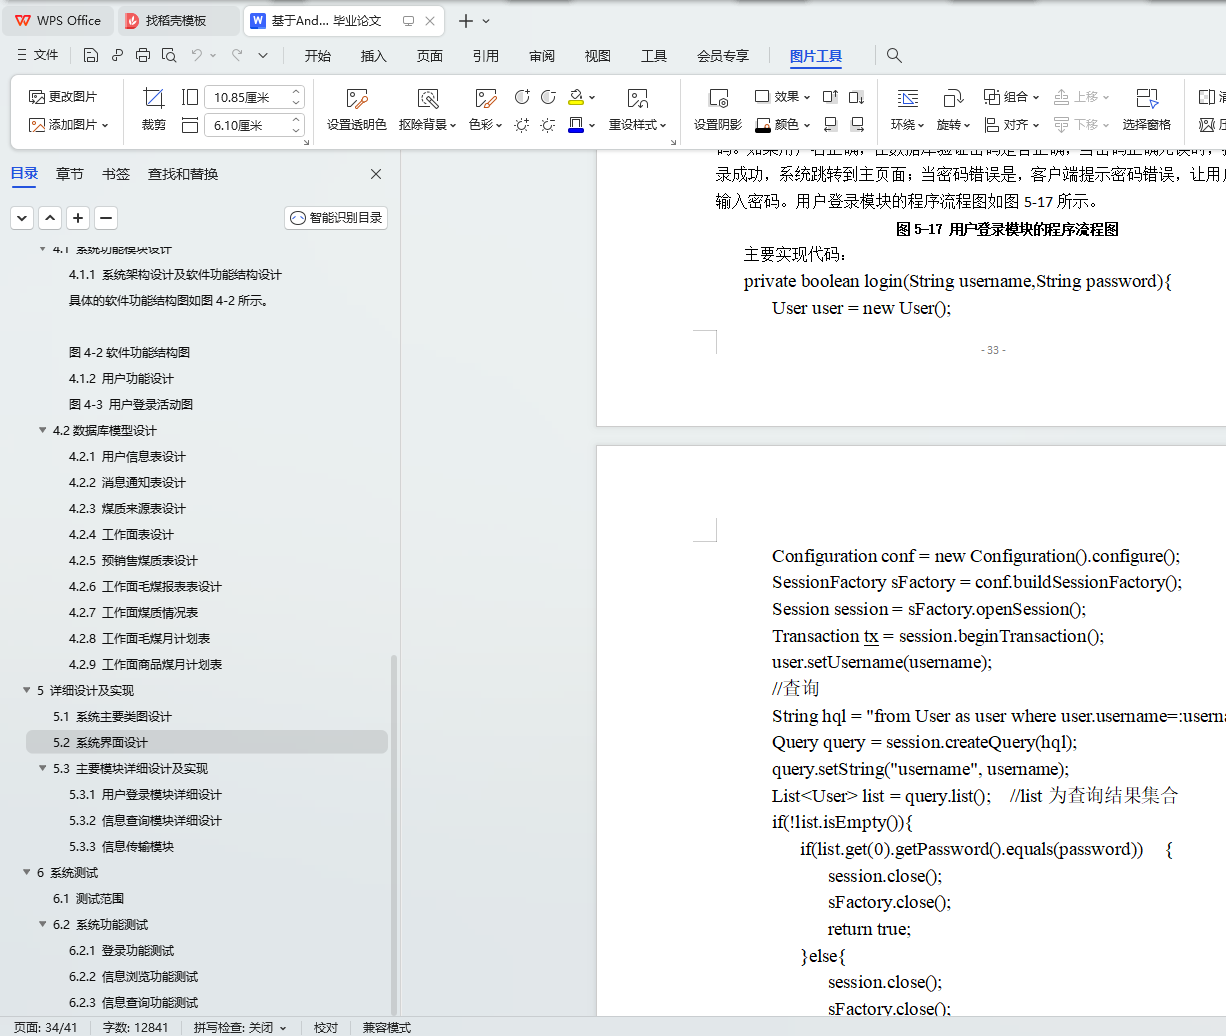The width and height of the screenshot is (1226, 1036).
Task: Switch to 审阅 ribbon tab
Action: tap(542, 56)
